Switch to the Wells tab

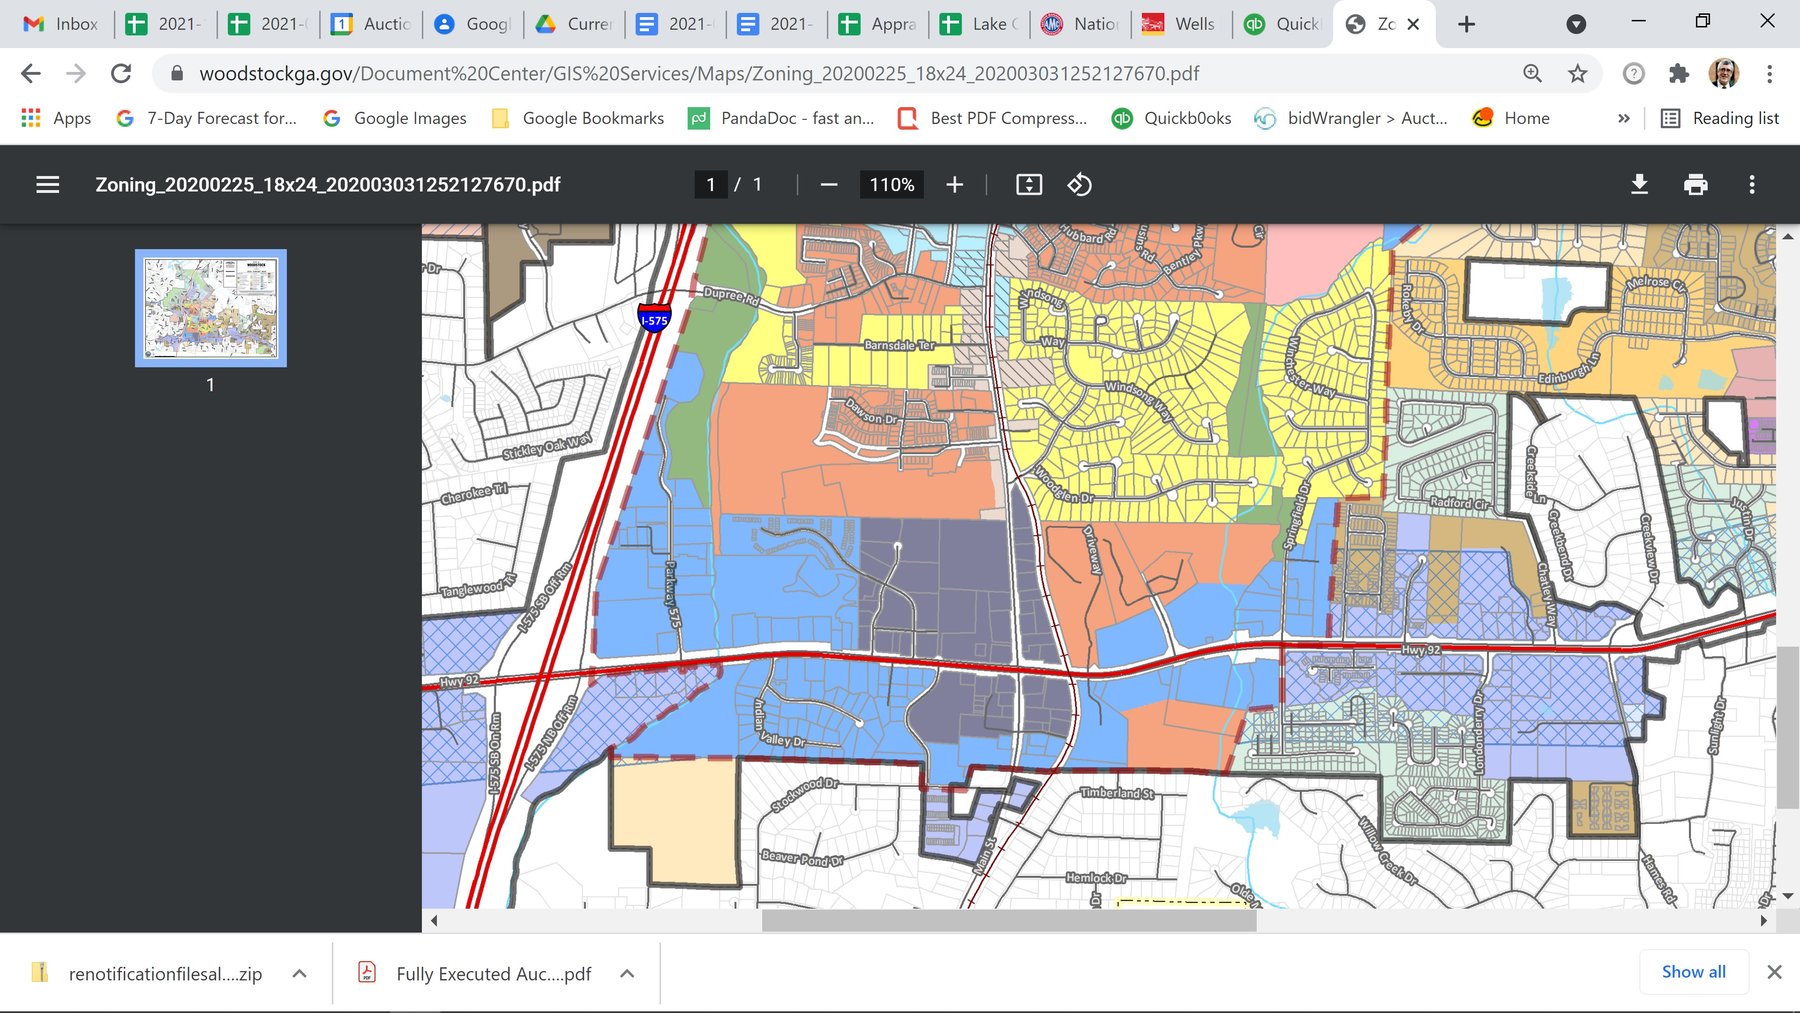pyautogui.click(x=1180, y=24)
